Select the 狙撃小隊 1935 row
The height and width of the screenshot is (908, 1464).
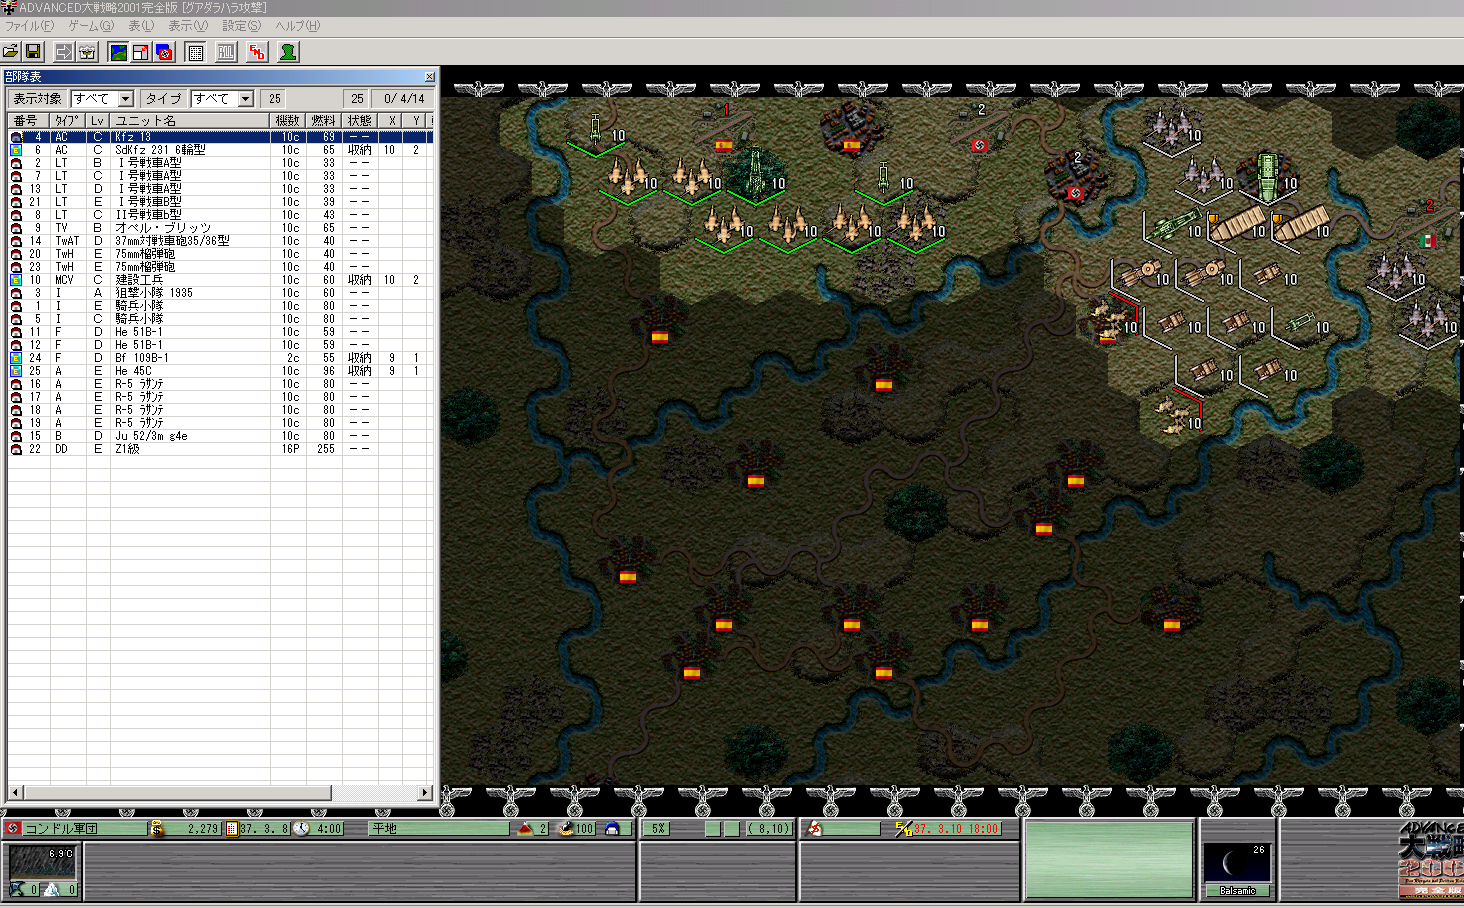(220, 293)
